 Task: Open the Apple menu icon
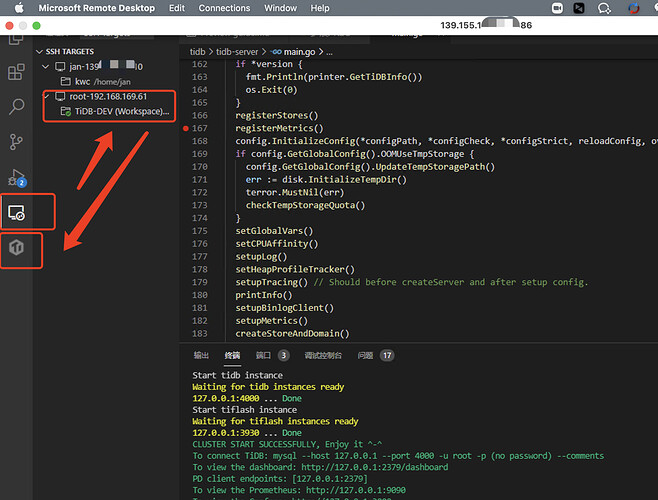pos(19,8)
